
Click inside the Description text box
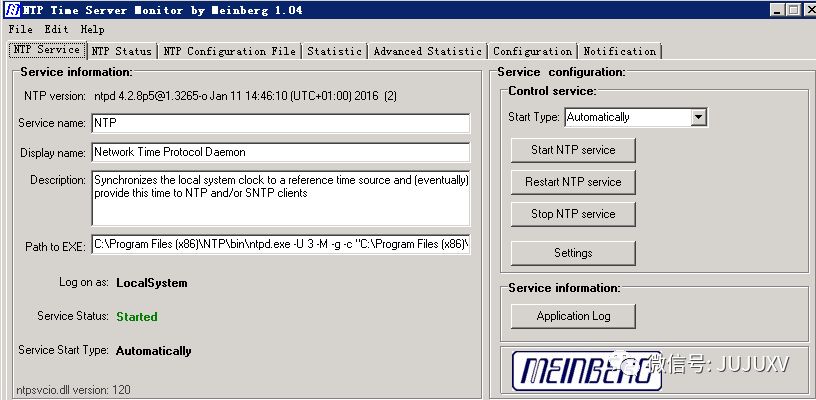tap(281, 198)
